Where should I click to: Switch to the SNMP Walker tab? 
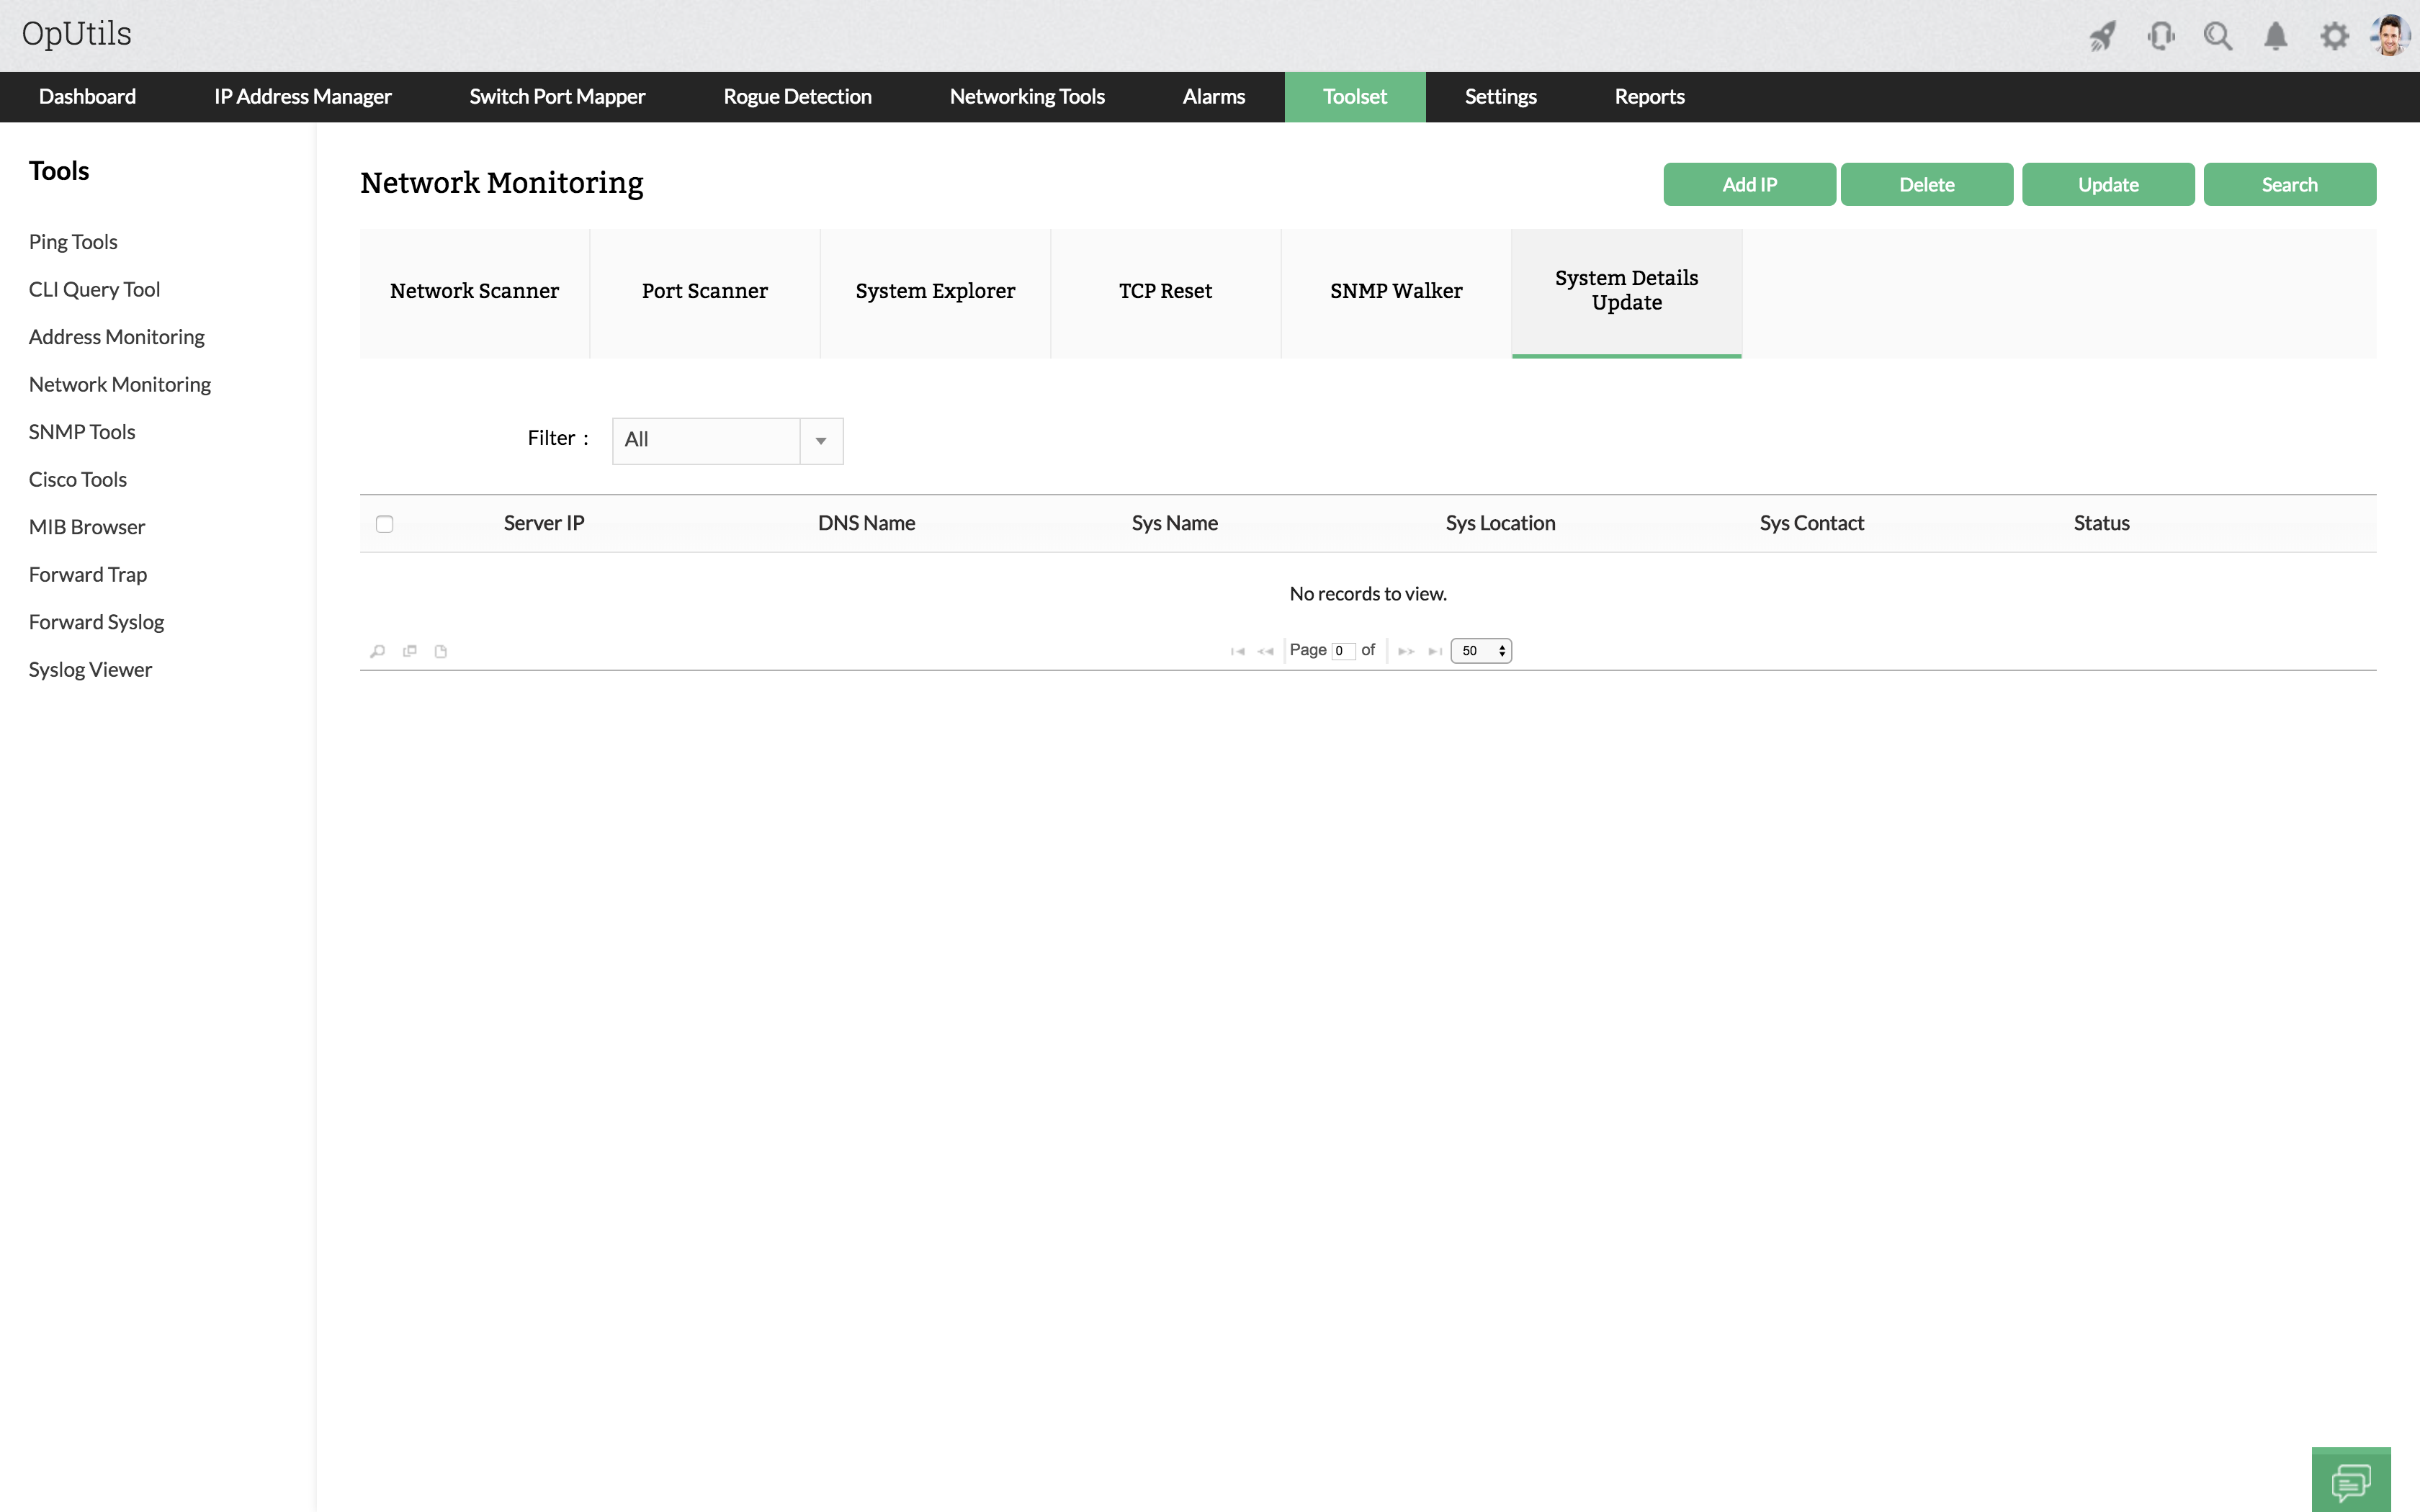[x=1396, y=291]
